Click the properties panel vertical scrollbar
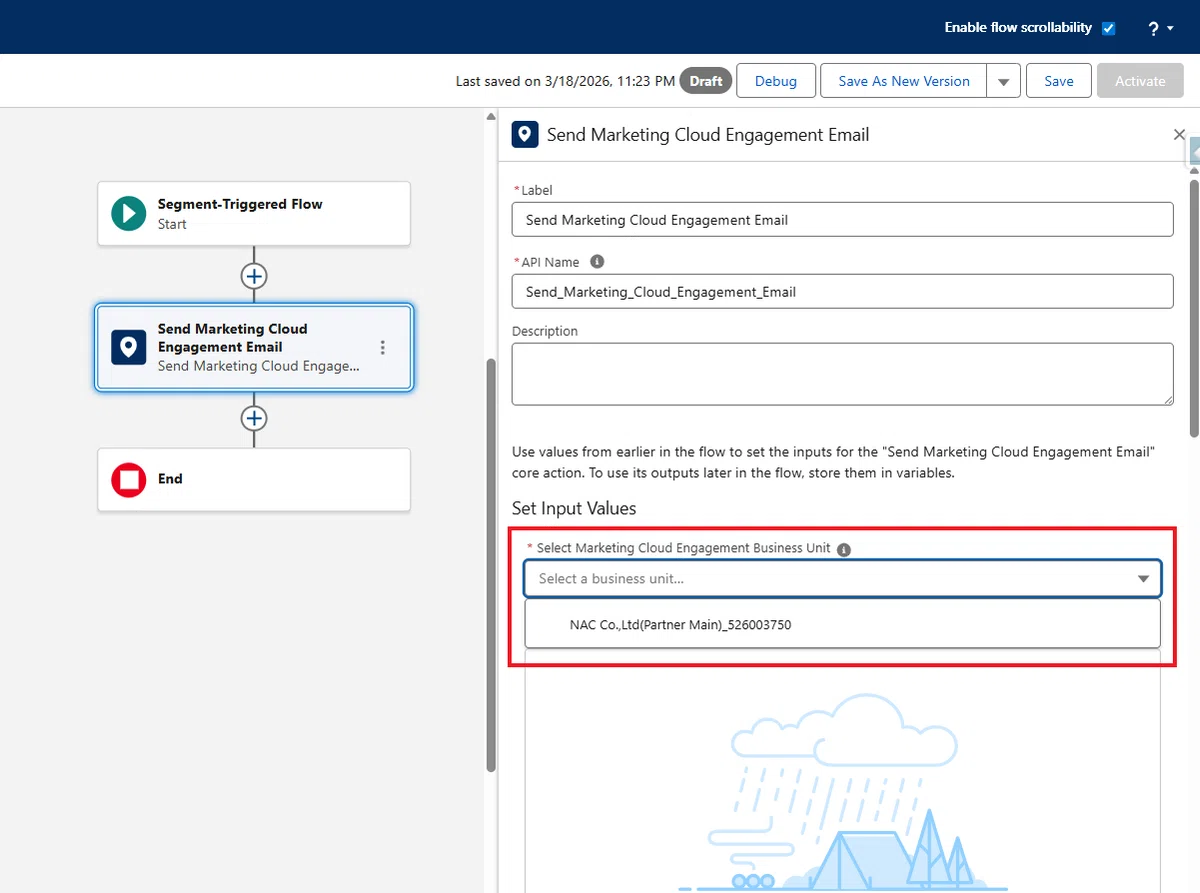 (x=1194, y=306)
